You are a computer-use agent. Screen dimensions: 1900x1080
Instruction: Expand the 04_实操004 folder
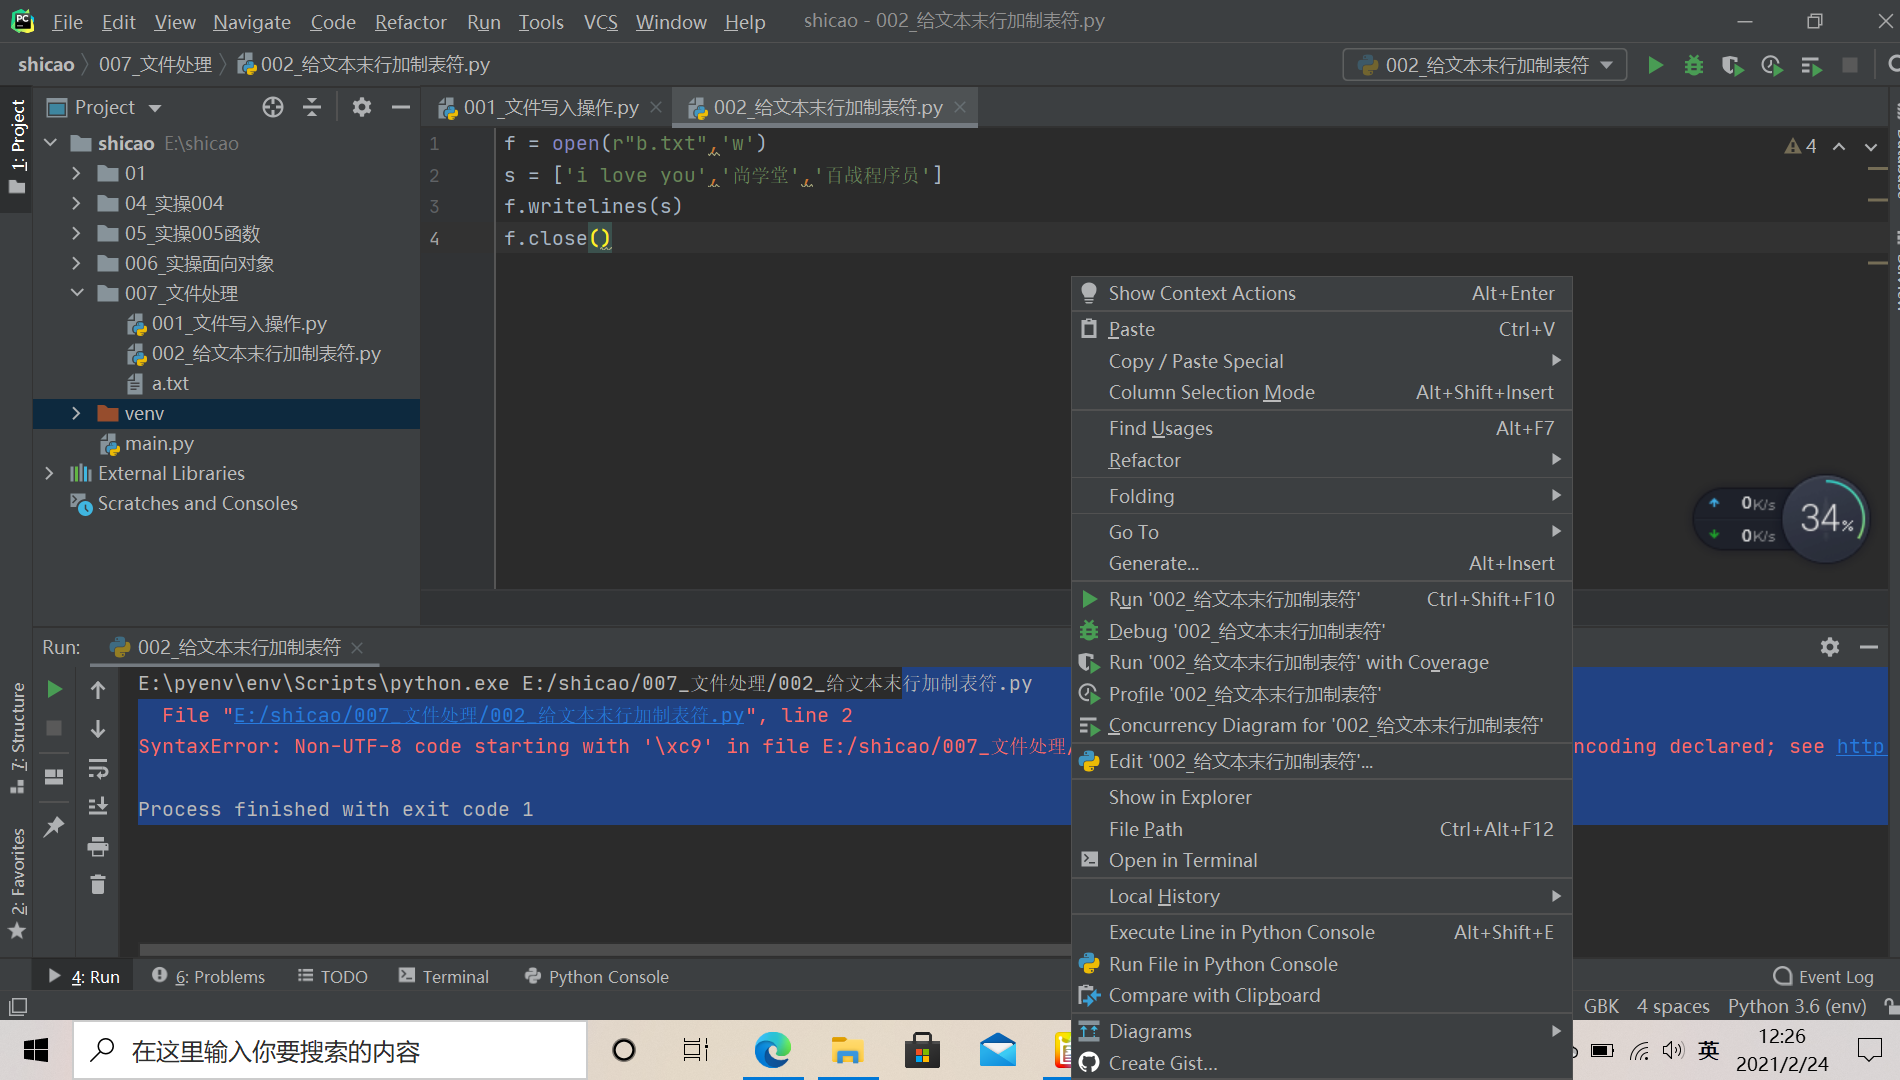click(x=76, y=203)
